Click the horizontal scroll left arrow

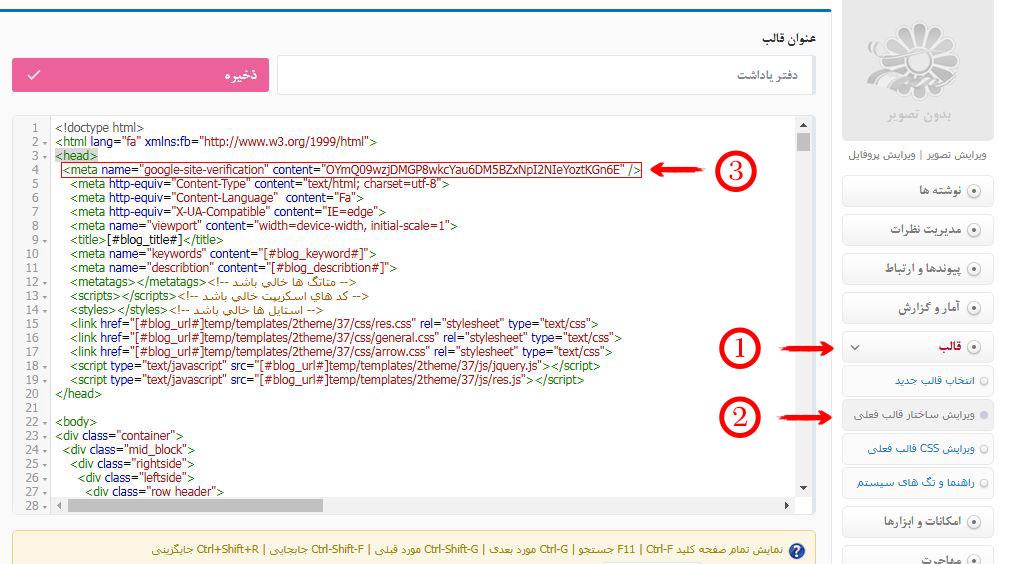click(x=59, y=505)
